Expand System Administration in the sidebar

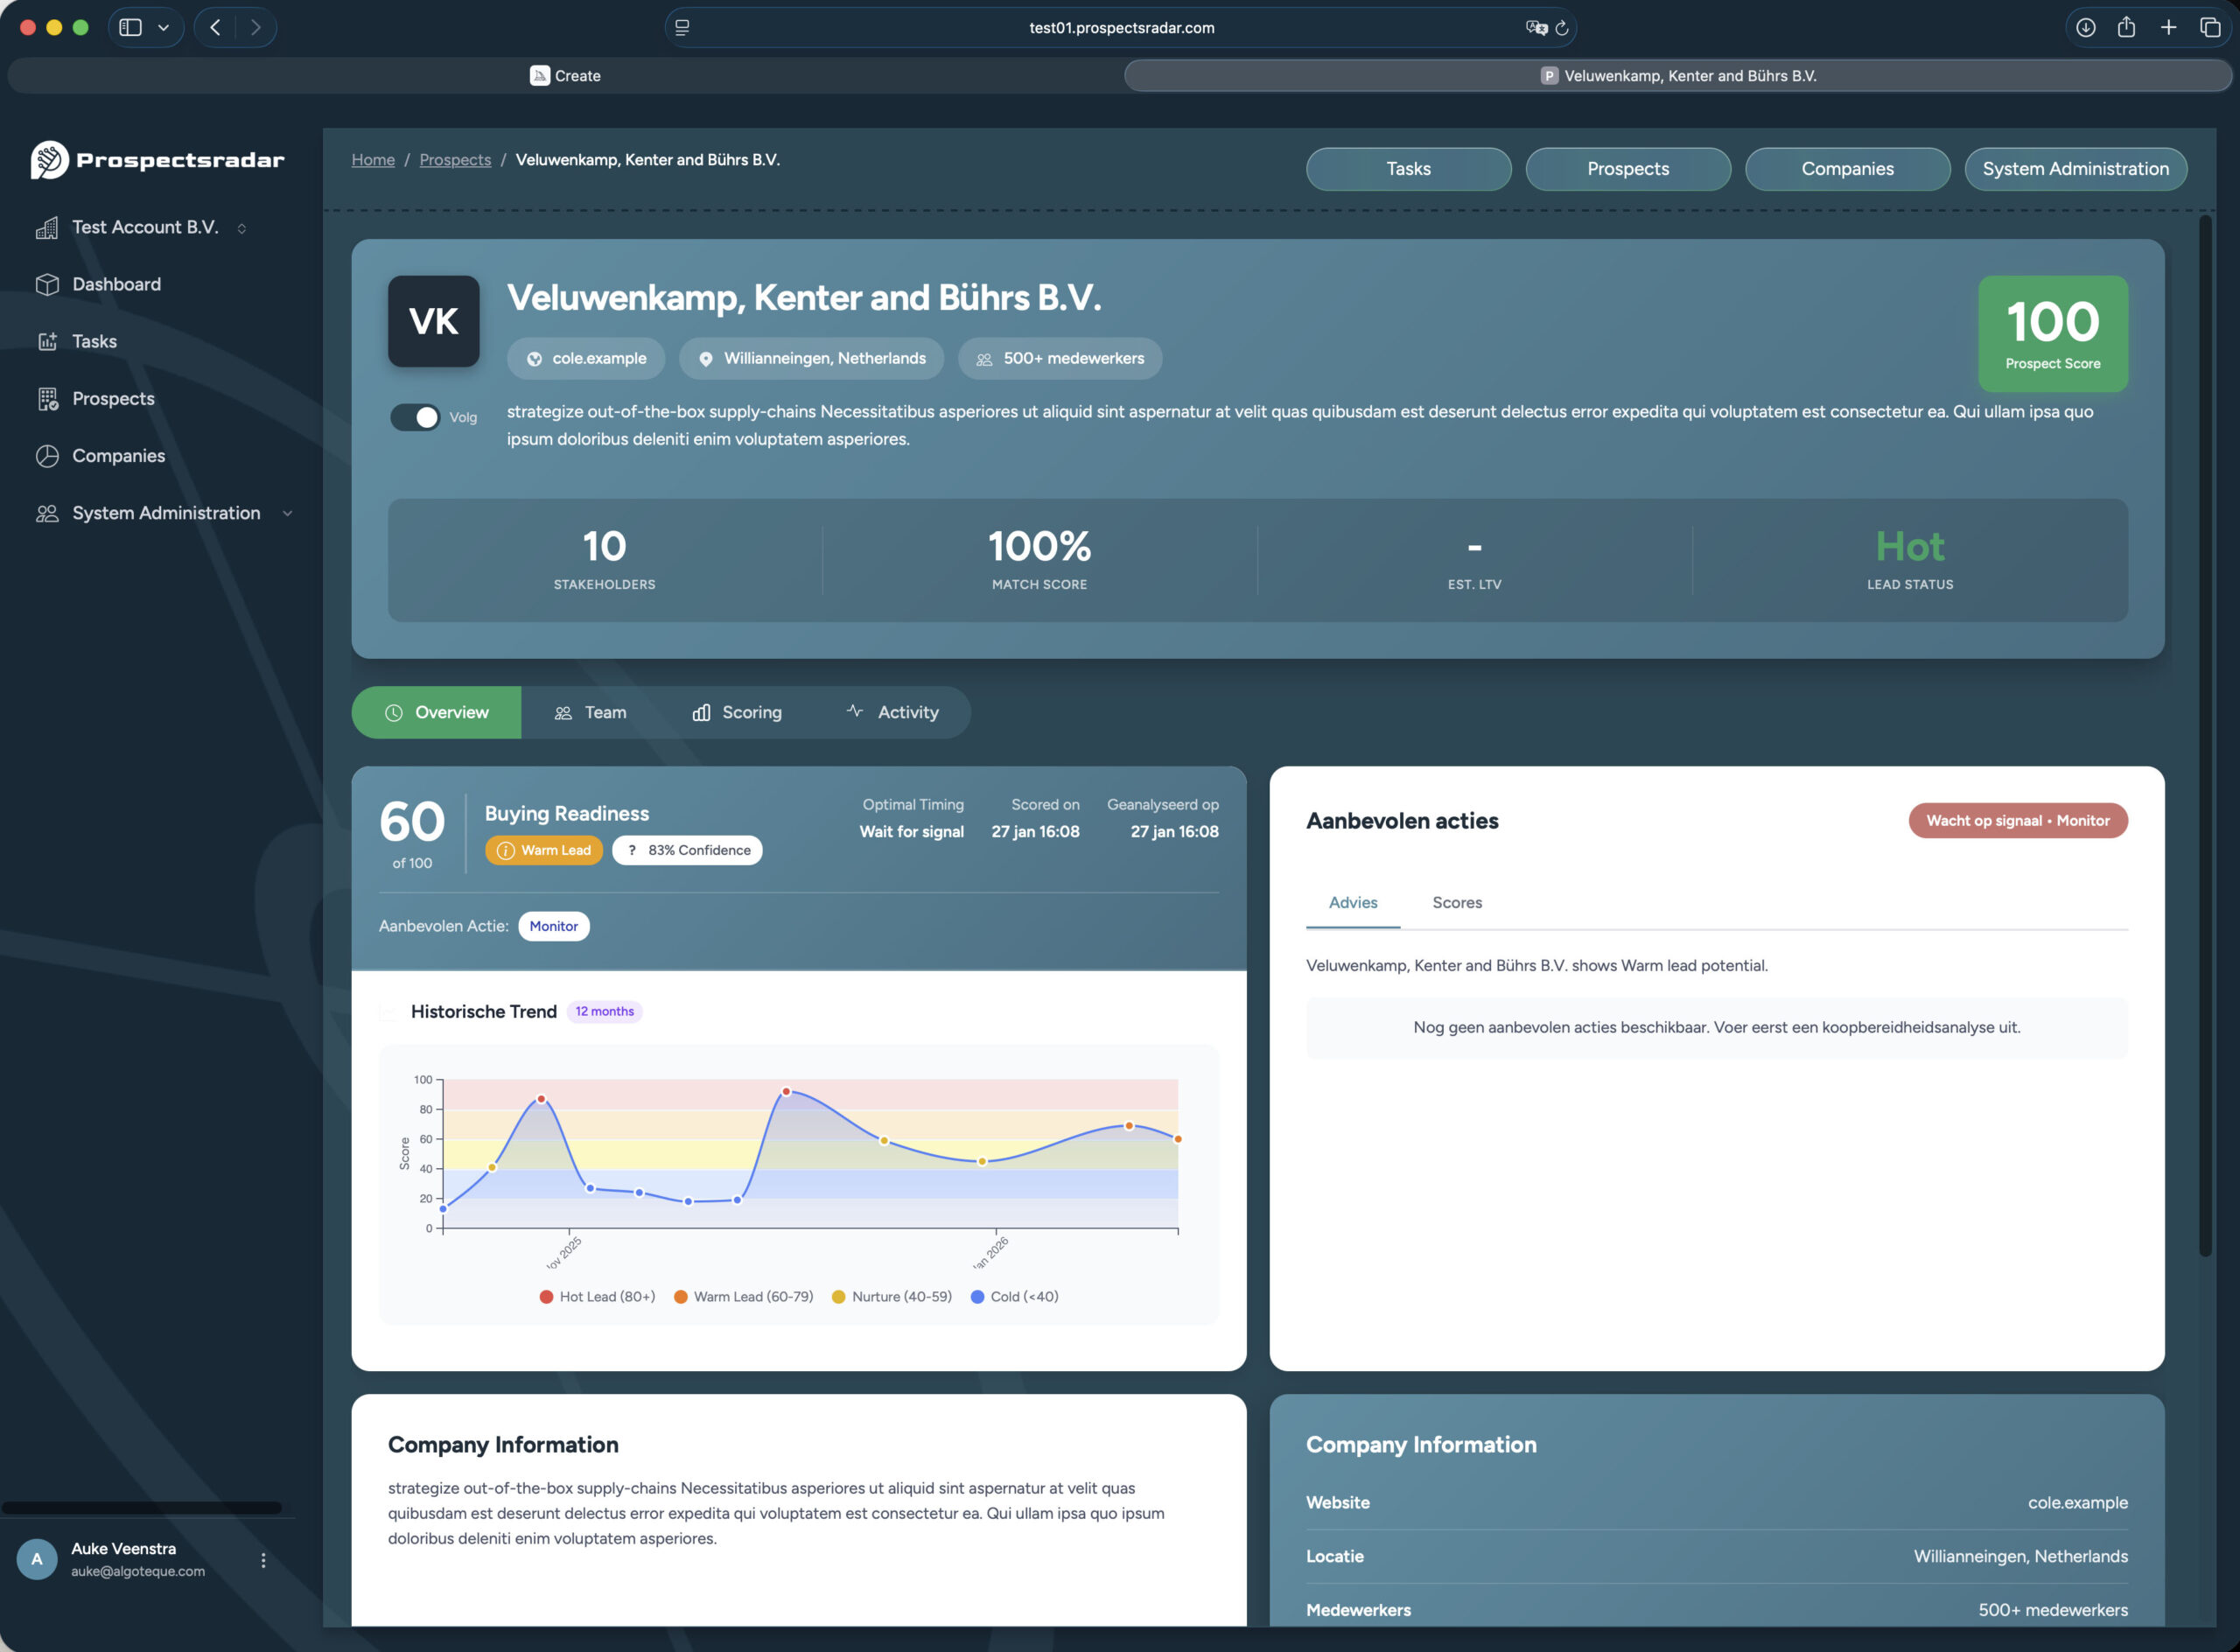(288, 513)
